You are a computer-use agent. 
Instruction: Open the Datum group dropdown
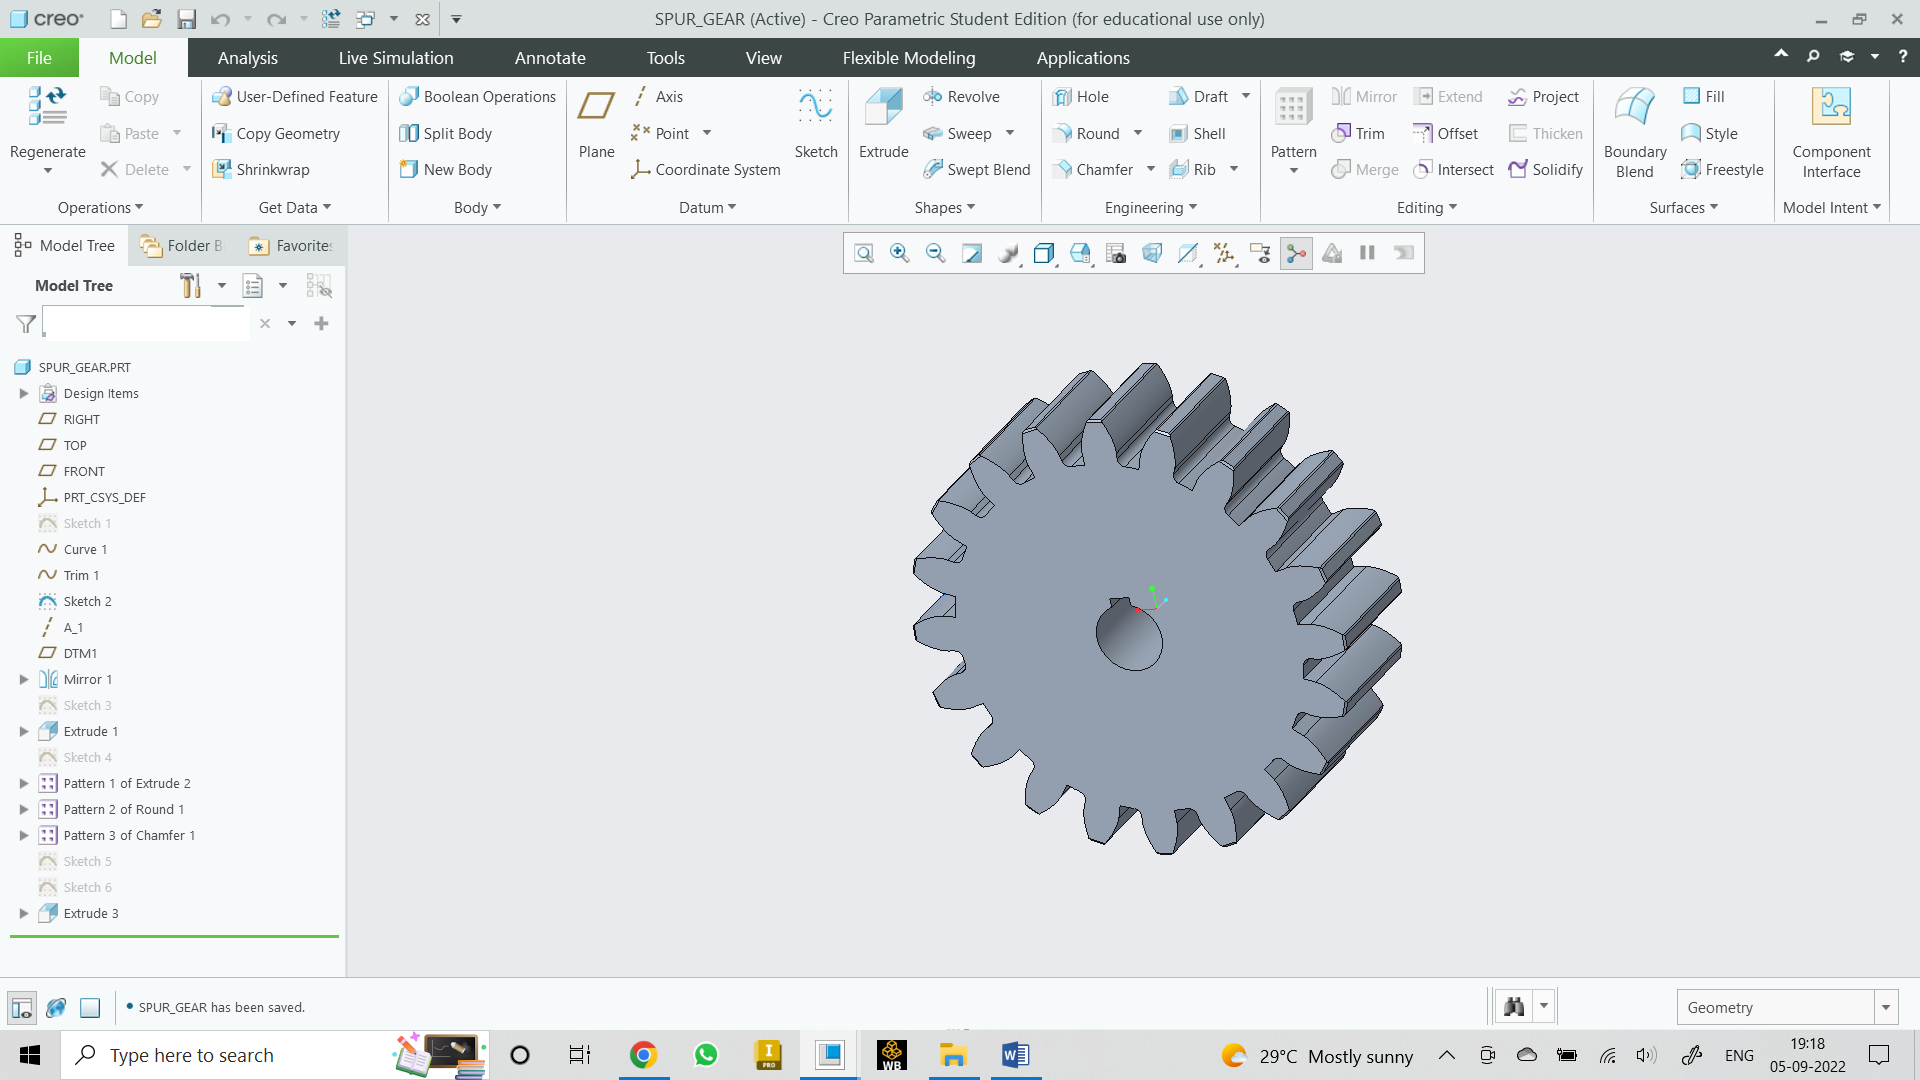point(708,208)
